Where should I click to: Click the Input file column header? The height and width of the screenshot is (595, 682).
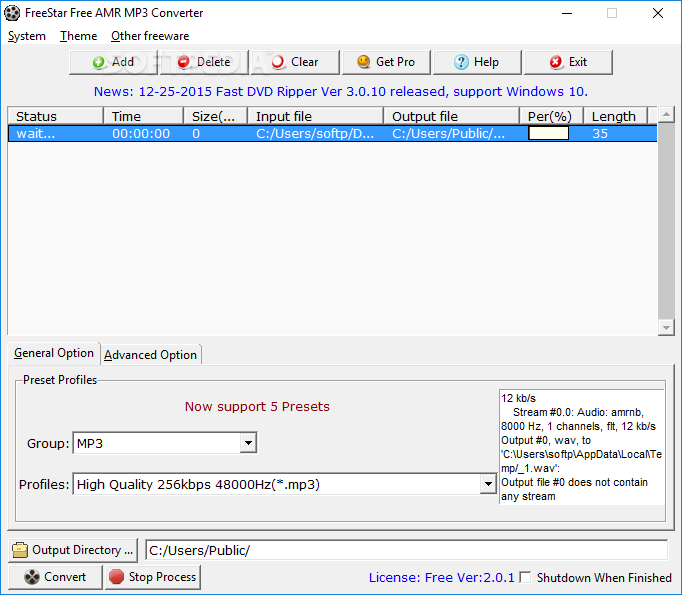pos(315,116)
